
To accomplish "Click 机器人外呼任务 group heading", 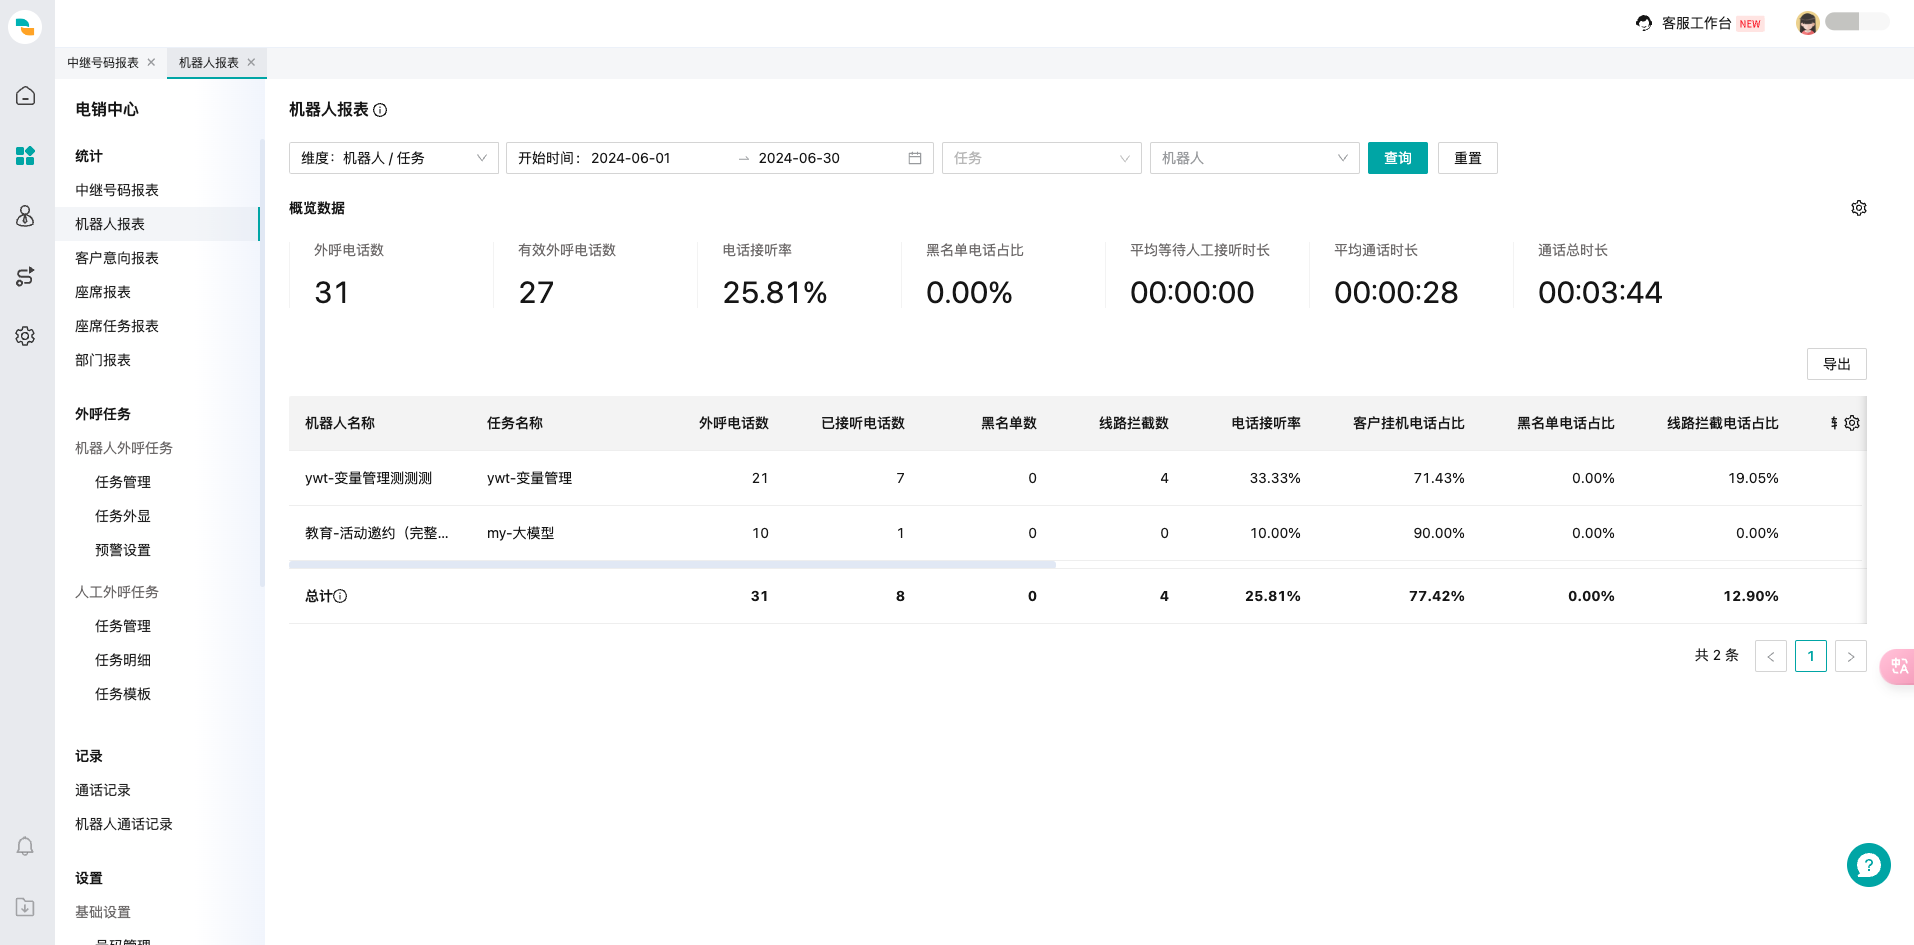I will point(124,448).
